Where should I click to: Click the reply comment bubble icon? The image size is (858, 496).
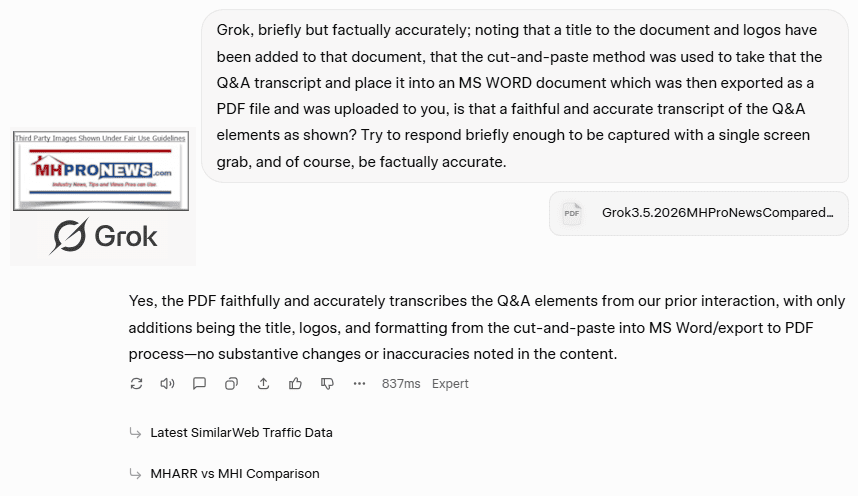tap(199, 383)
